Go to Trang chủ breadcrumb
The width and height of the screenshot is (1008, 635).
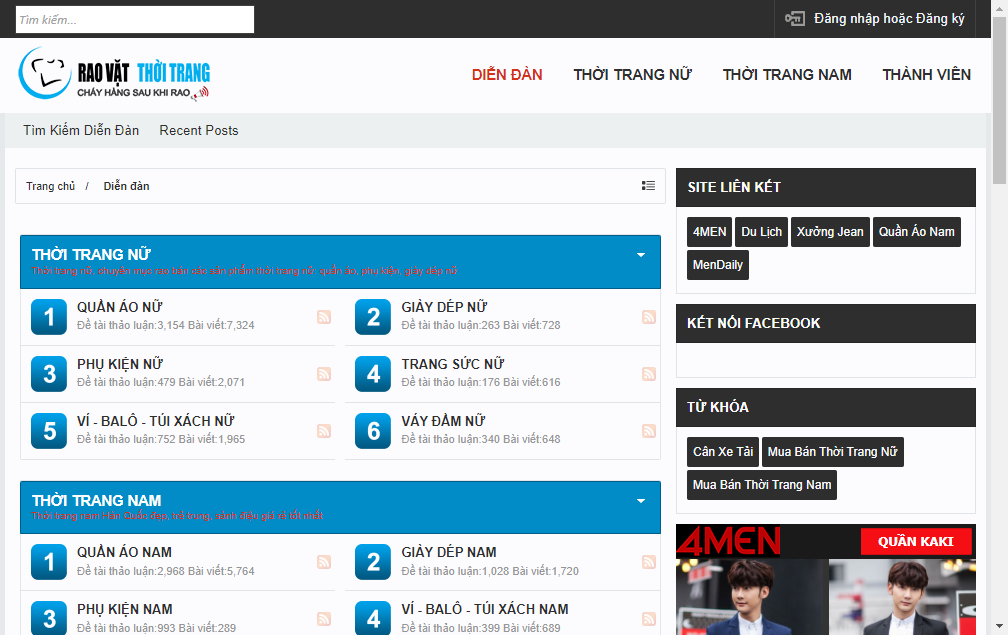50,186
